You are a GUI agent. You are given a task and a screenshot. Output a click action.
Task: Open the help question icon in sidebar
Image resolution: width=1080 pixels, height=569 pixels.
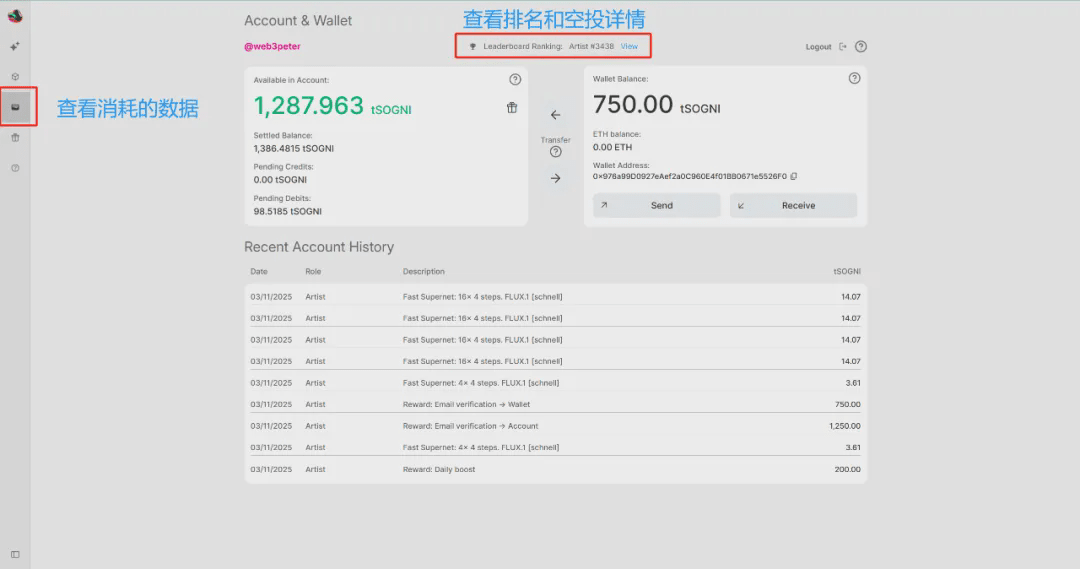pos(15,168)
